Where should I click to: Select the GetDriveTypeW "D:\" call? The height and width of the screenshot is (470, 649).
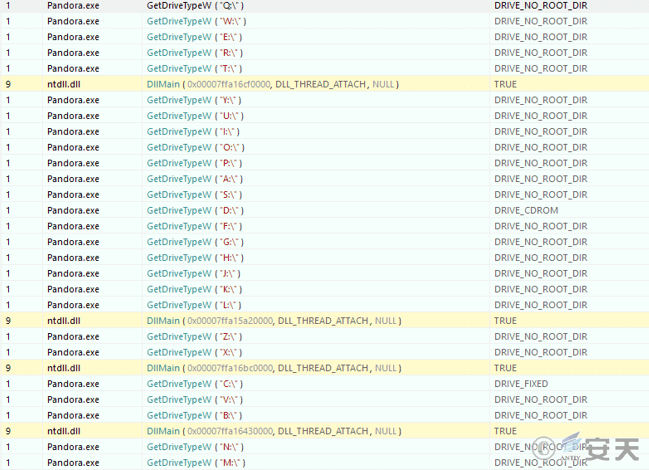(x=195, y=211)
